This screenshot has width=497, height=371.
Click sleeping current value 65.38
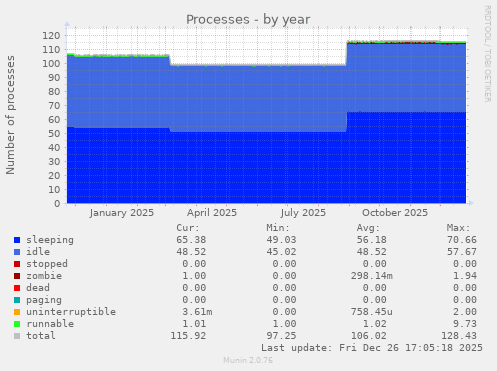click(x=191, y=240)
